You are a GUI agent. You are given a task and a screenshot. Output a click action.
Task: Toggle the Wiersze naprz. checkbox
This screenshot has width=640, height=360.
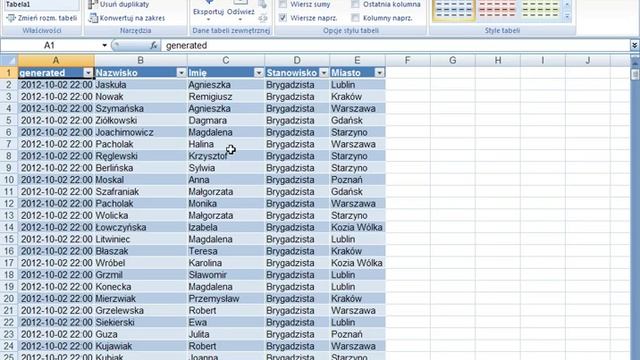coord(283,18)
